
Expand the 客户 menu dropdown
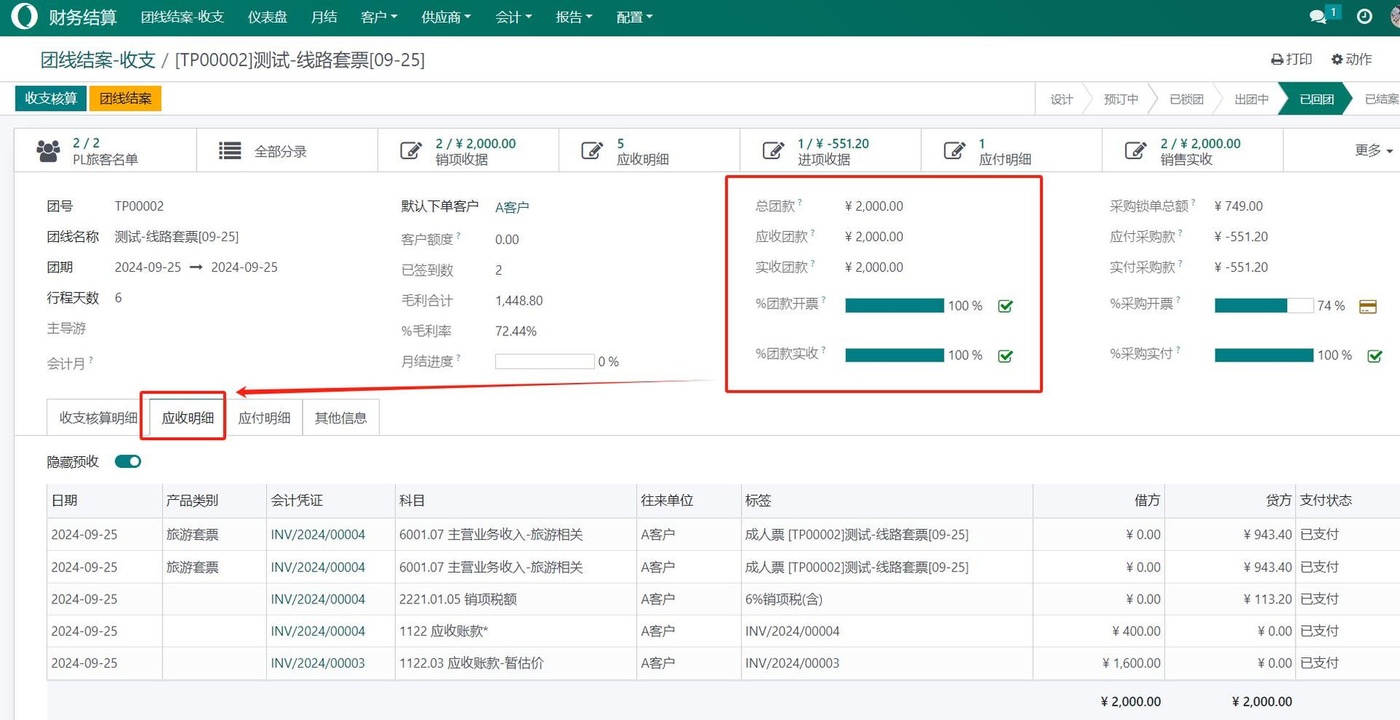379,17
